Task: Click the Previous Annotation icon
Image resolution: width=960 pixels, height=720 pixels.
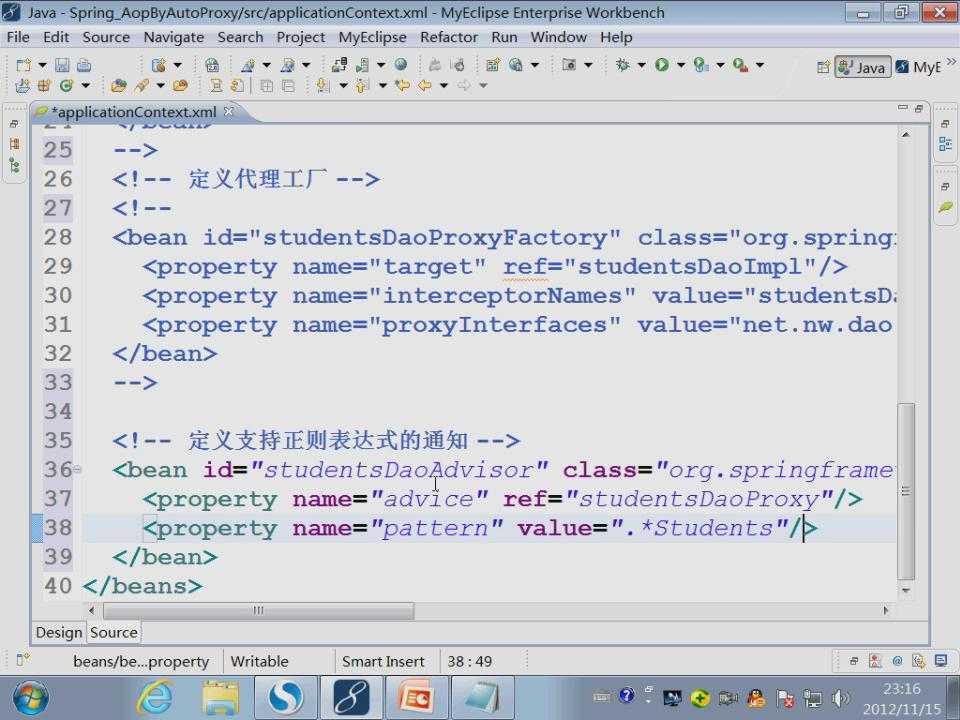Action: point(362,85)
